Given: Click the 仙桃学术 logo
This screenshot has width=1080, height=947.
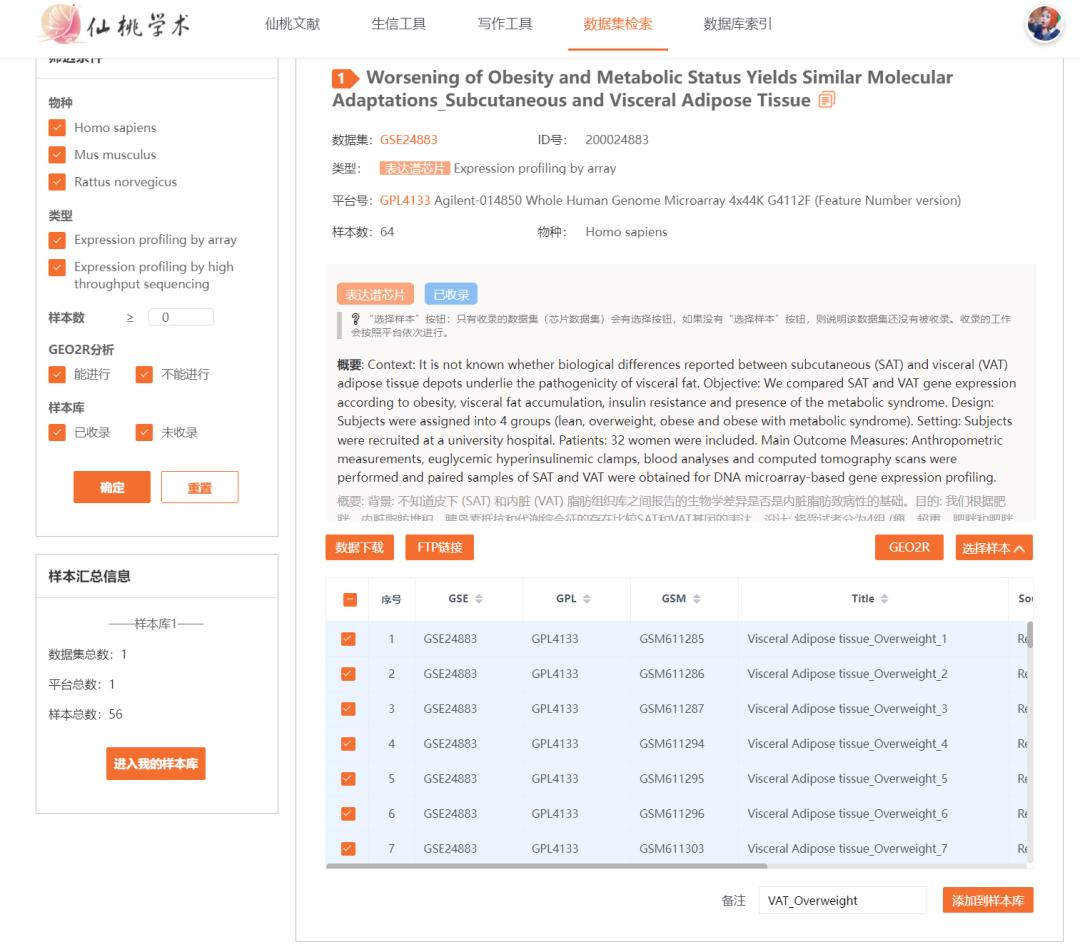Looking at the screenshot, I should pyautogui.click(x=114, y=25).
